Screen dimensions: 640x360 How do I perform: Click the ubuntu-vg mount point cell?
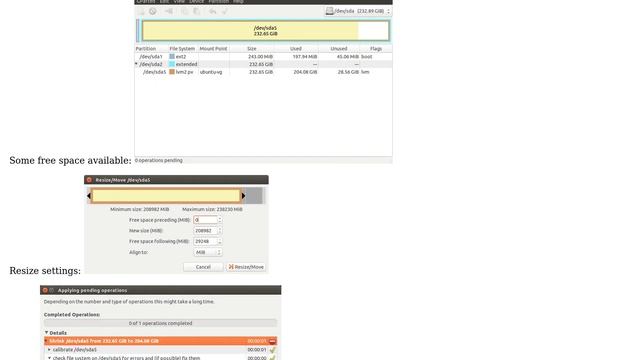coord(211,72)
